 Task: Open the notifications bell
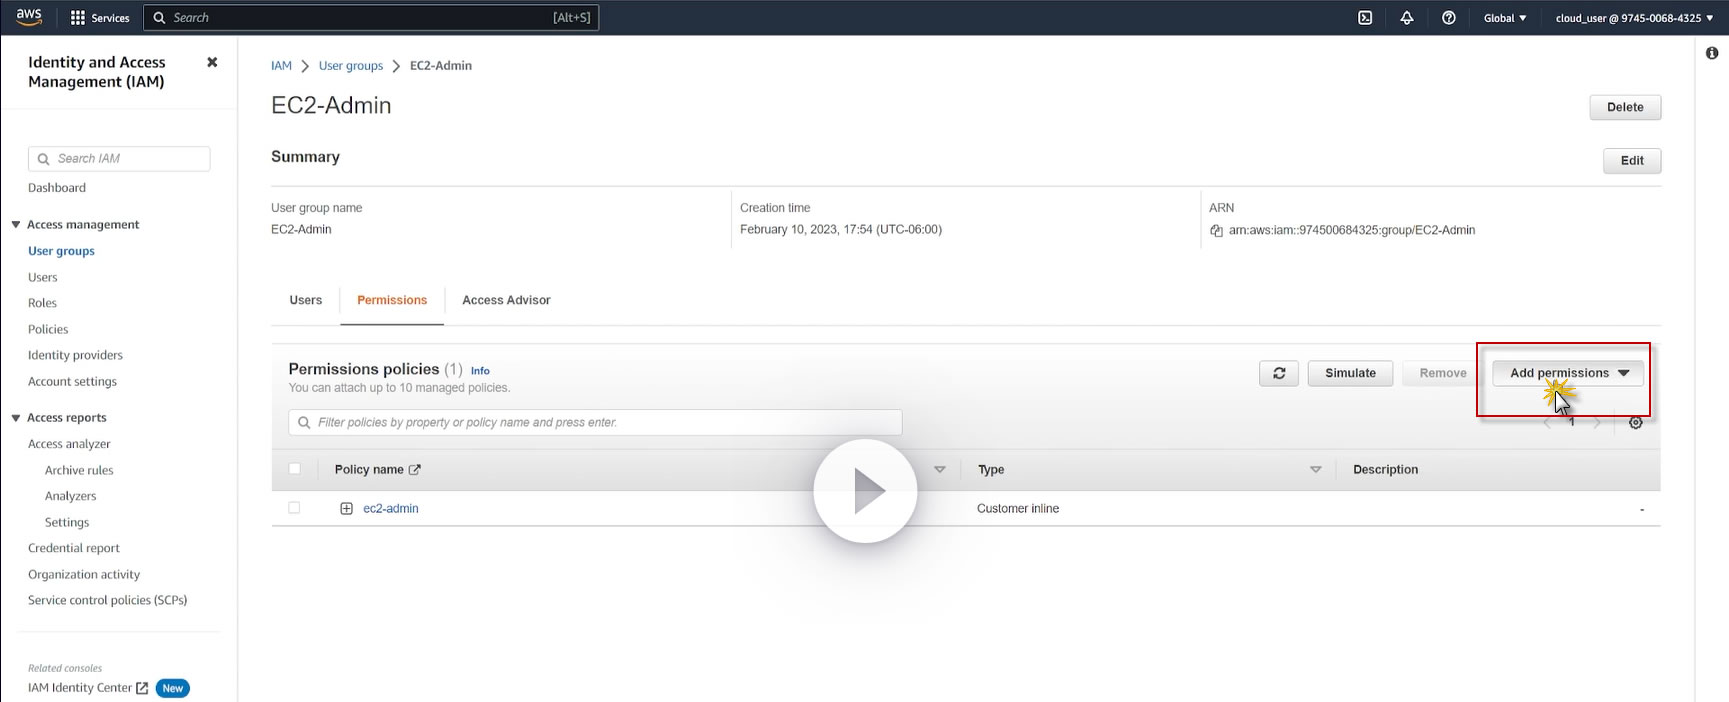(x=1407, y=18)
